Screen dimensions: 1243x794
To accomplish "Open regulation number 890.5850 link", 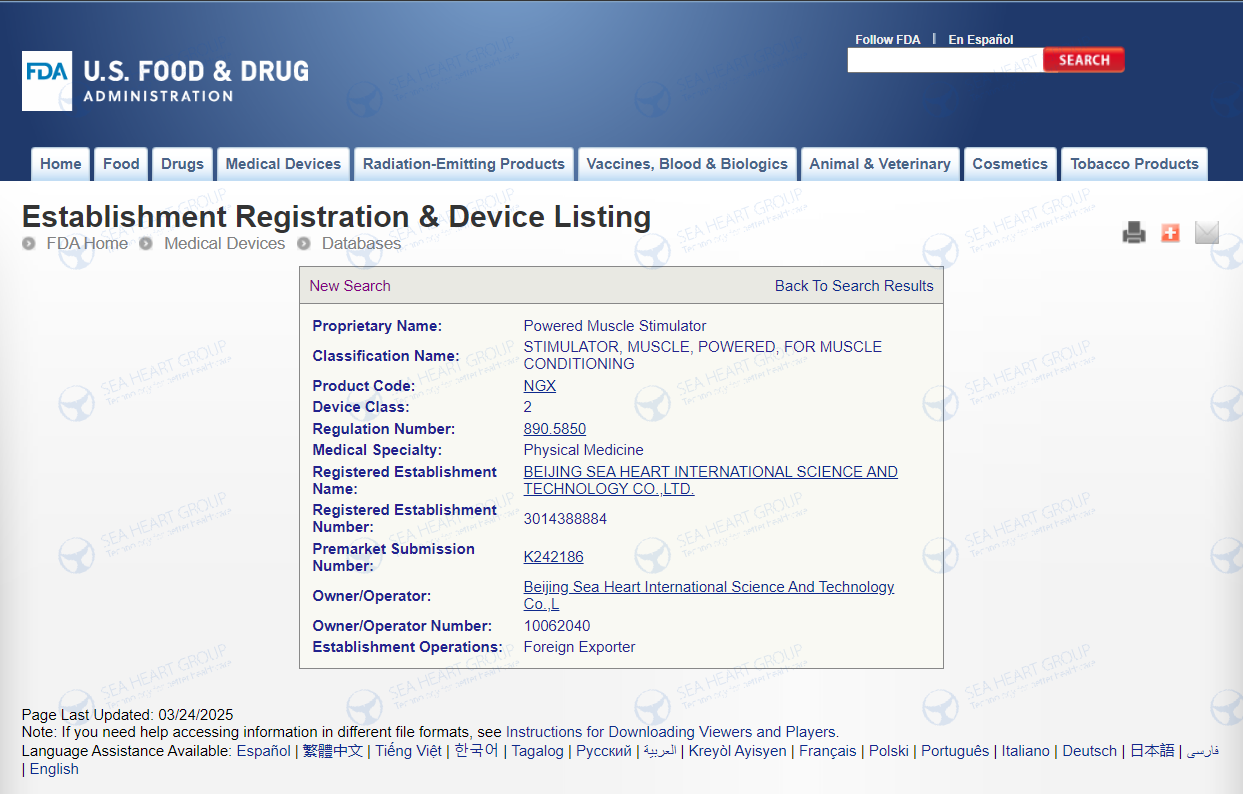I will click(x=554, y=429).
